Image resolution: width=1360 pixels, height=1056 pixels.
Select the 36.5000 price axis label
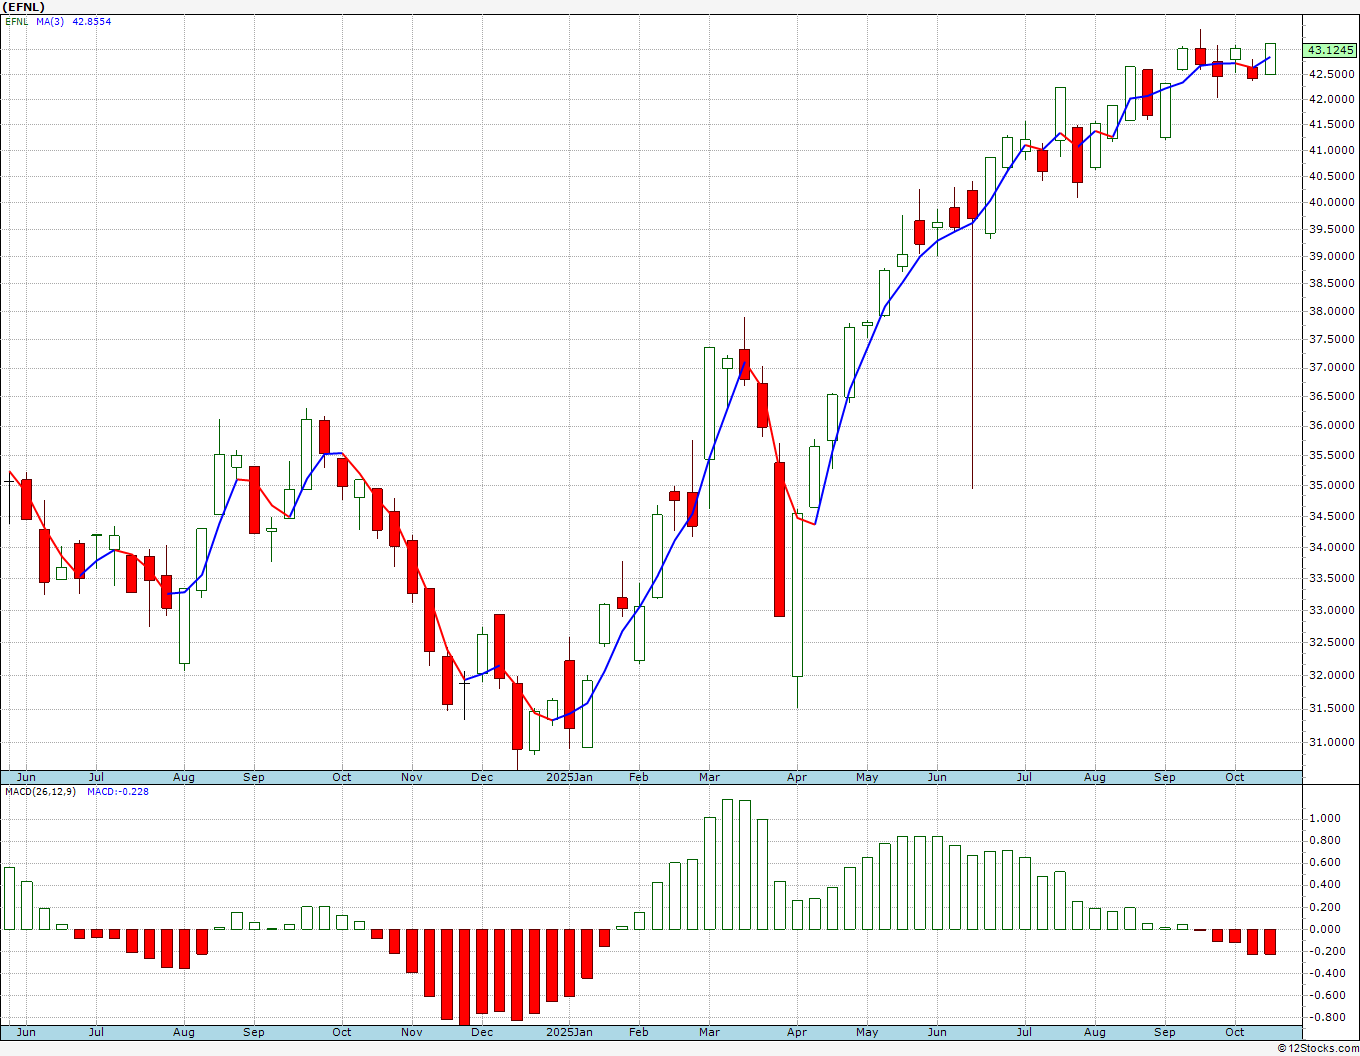pos(1334,396)
